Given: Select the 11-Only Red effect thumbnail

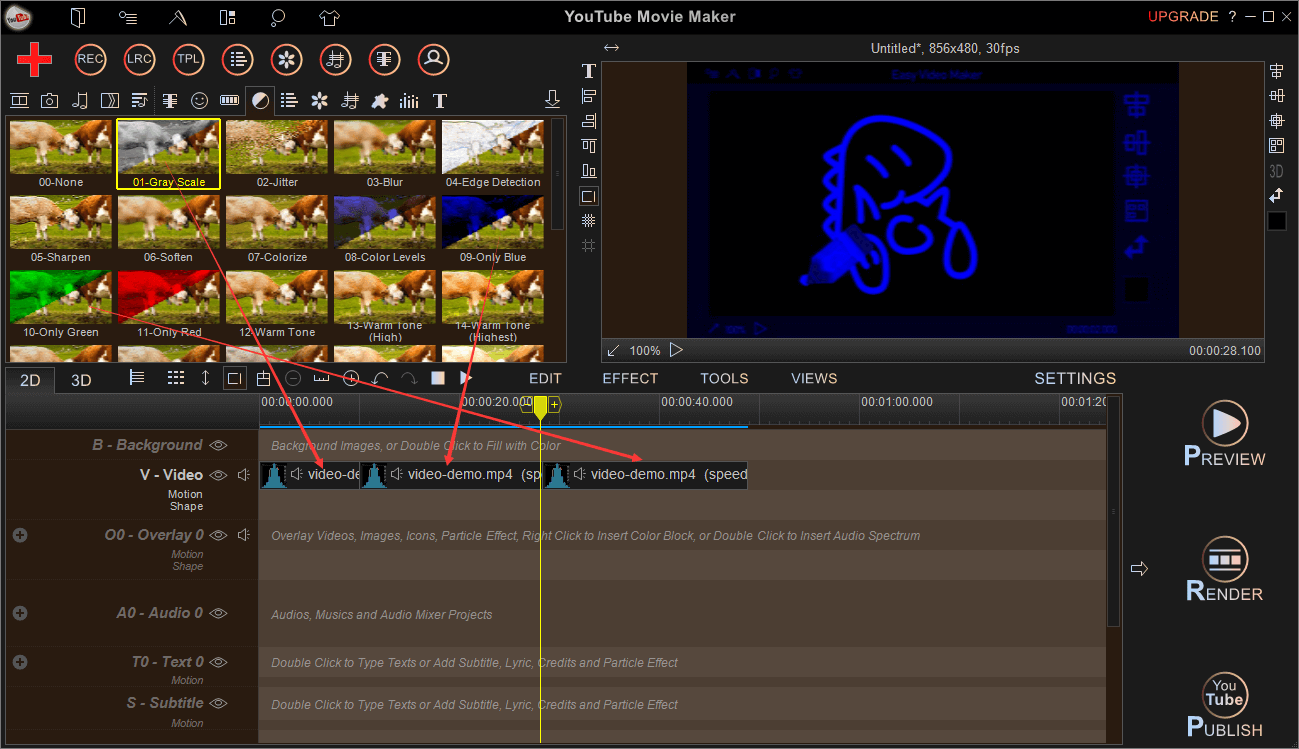Looking at the screenshot, I should tap(169, 304).
